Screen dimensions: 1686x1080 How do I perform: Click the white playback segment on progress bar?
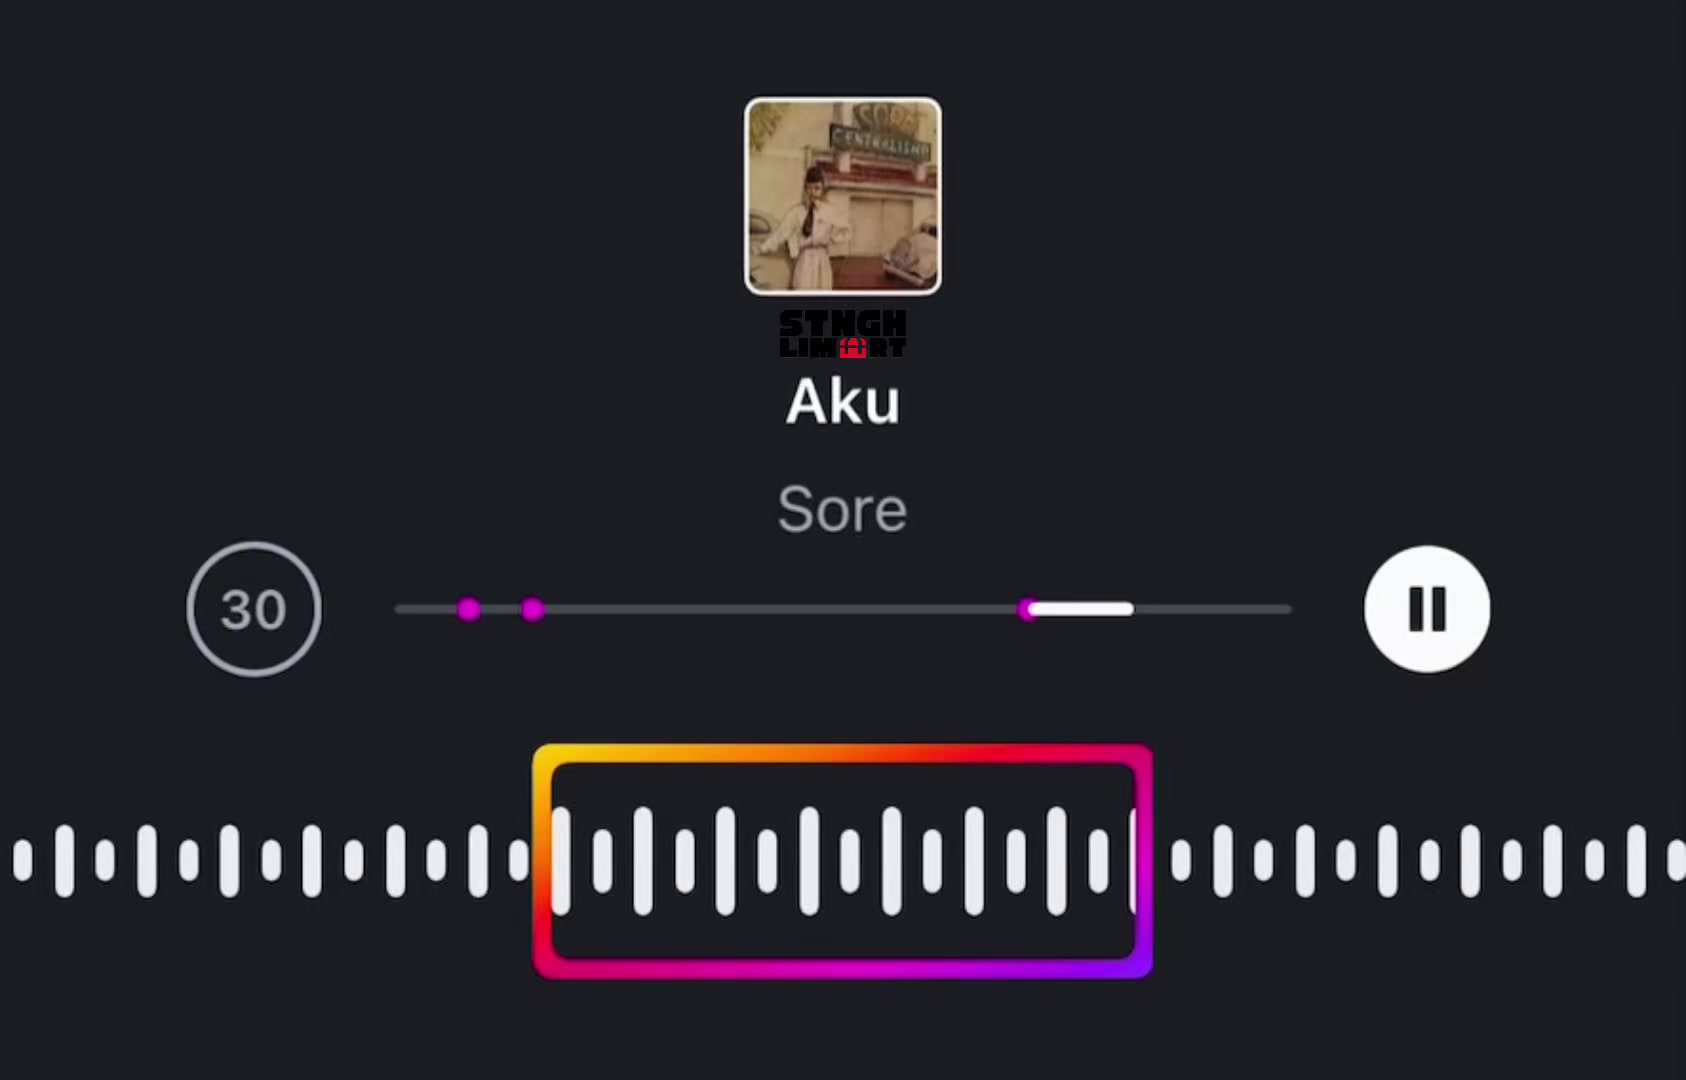(x=1081, y=609)
